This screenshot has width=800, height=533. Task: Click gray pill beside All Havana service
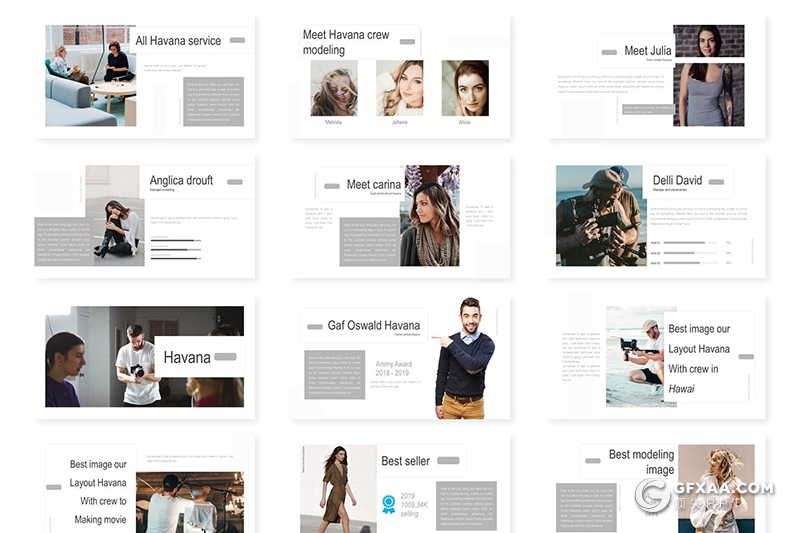[x=237, y=41]
